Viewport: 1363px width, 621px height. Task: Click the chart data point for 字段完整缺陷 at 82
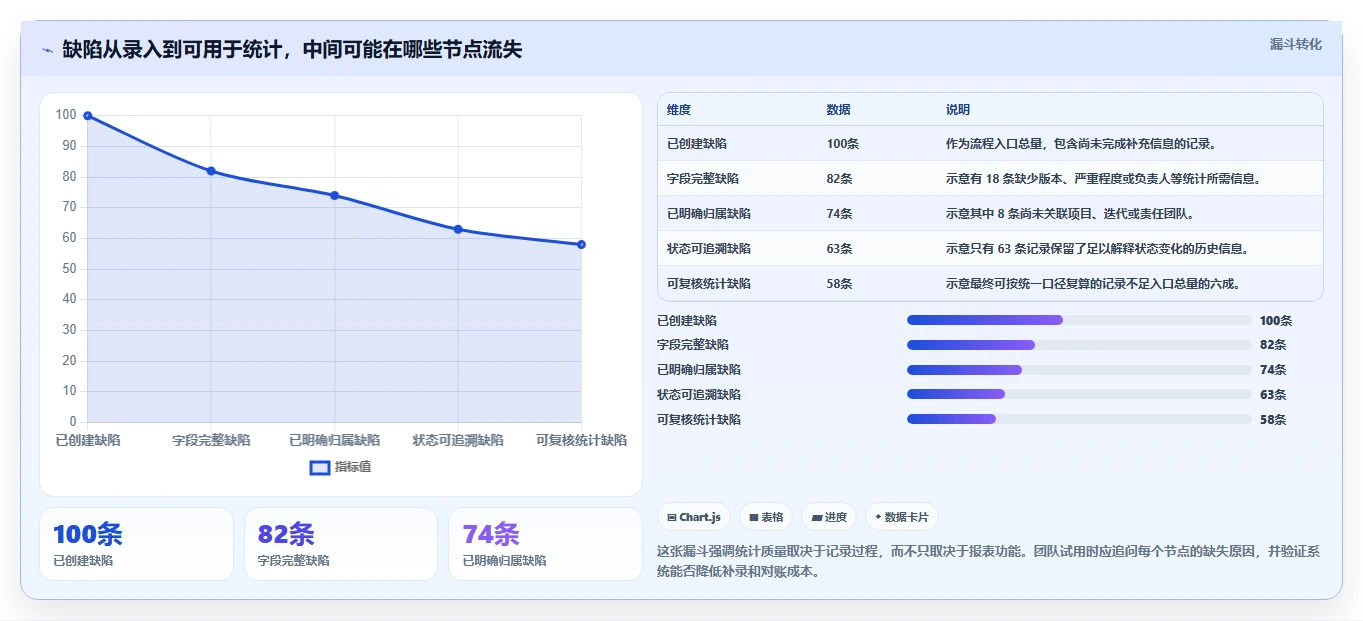(x=211, y=171)
